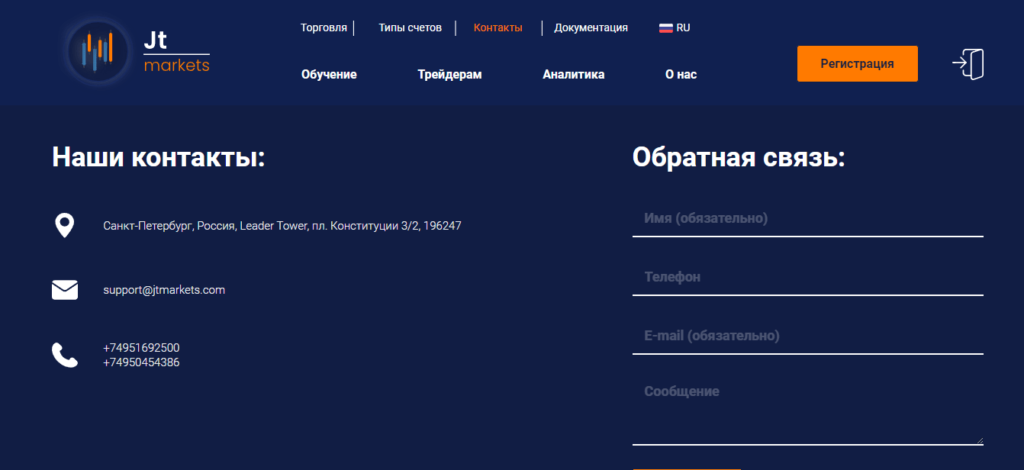Focus the Имя (обязательно) input field
Image resolution: width=1024 pixels, height=470 pixels.
tap(808, 219)
